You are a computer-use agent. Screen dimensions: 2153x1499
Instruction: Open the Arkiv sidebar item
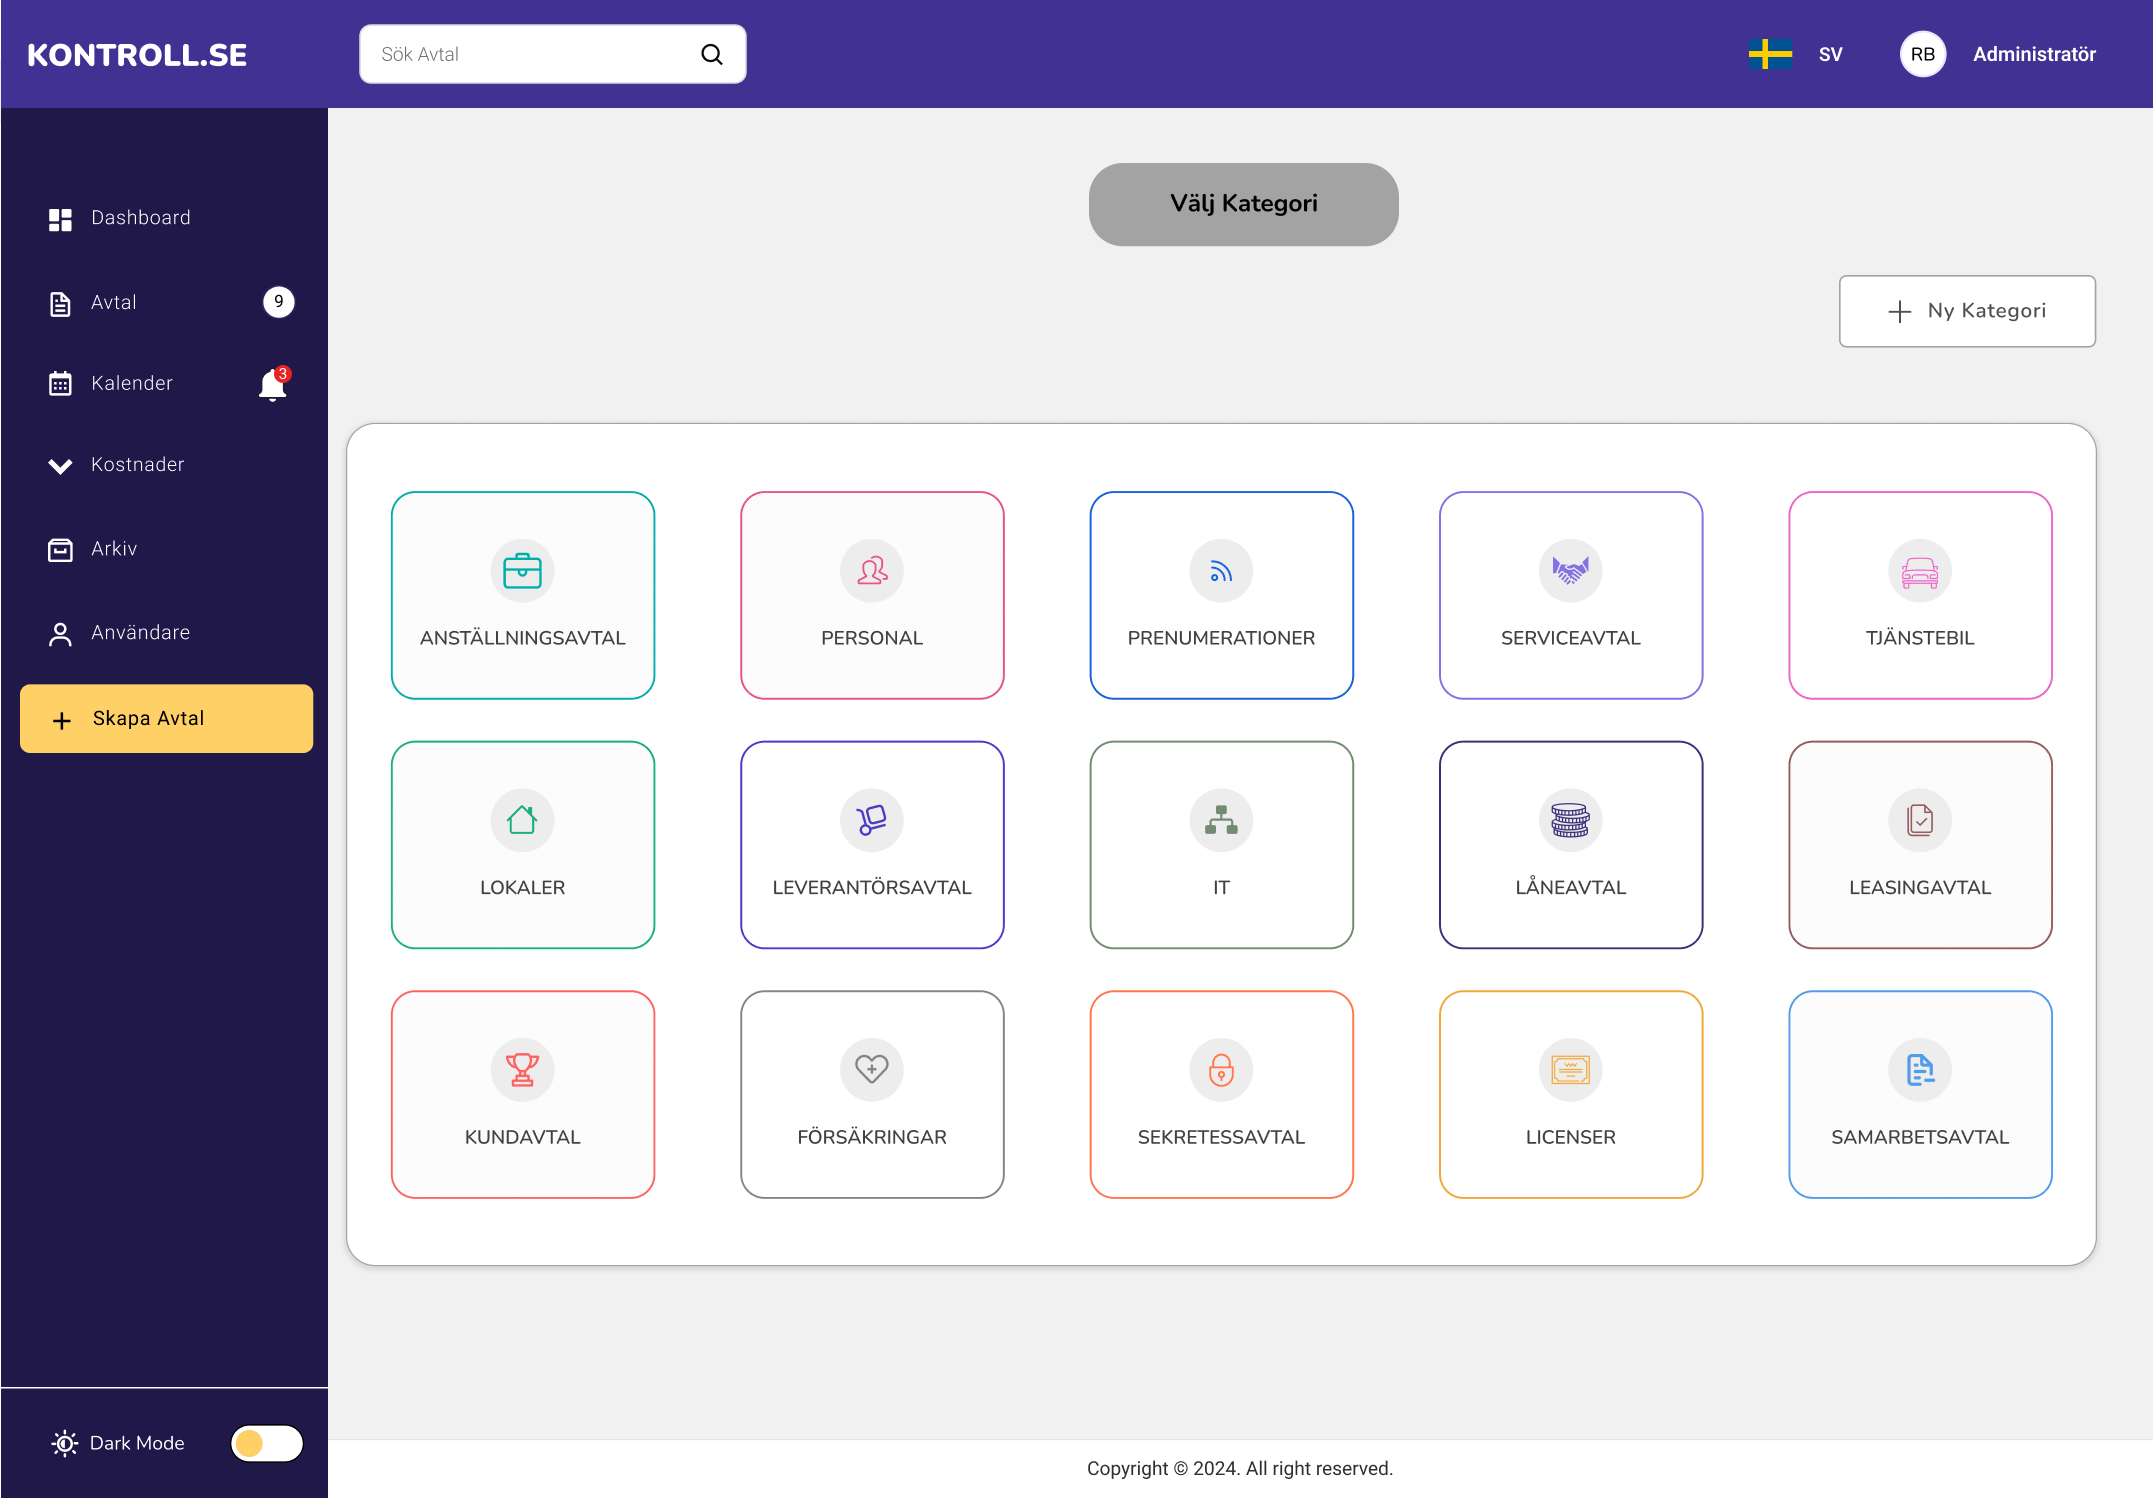pos(114,549)
